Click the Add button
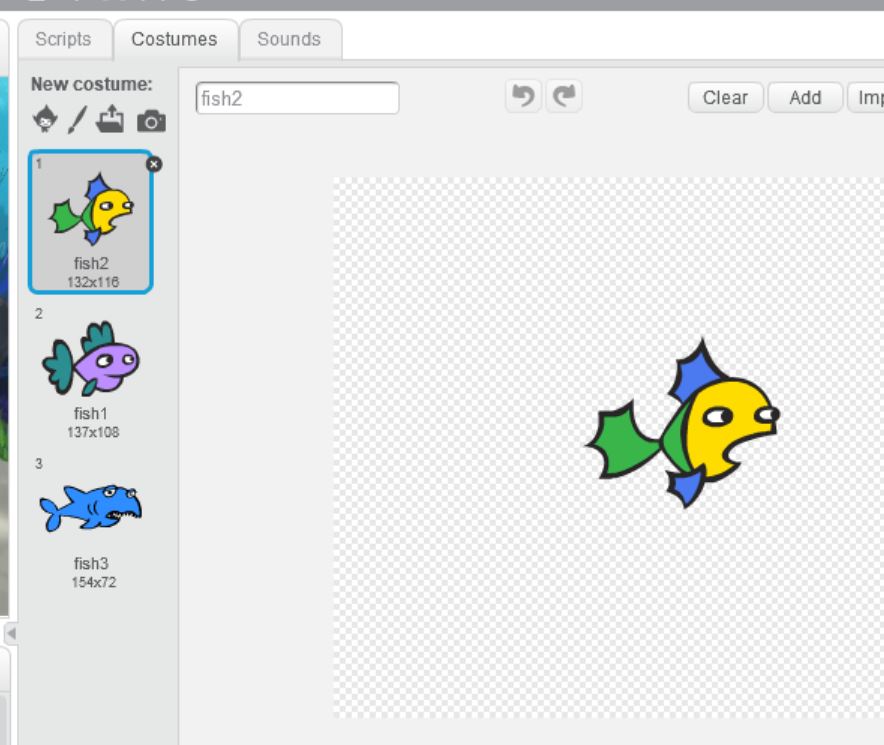The width and height of the screenshot is (884, 745). click(x=804, y=97)
